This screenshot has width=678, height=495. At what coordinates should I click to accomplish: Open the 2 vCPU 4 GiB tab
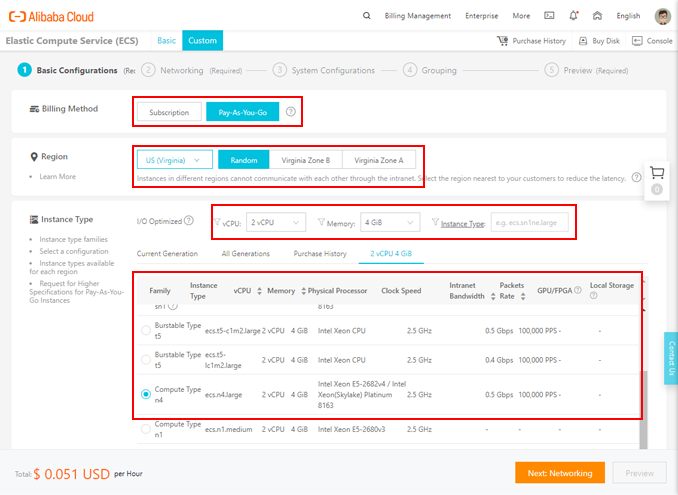pyautogui.click(x=391, y=254)
